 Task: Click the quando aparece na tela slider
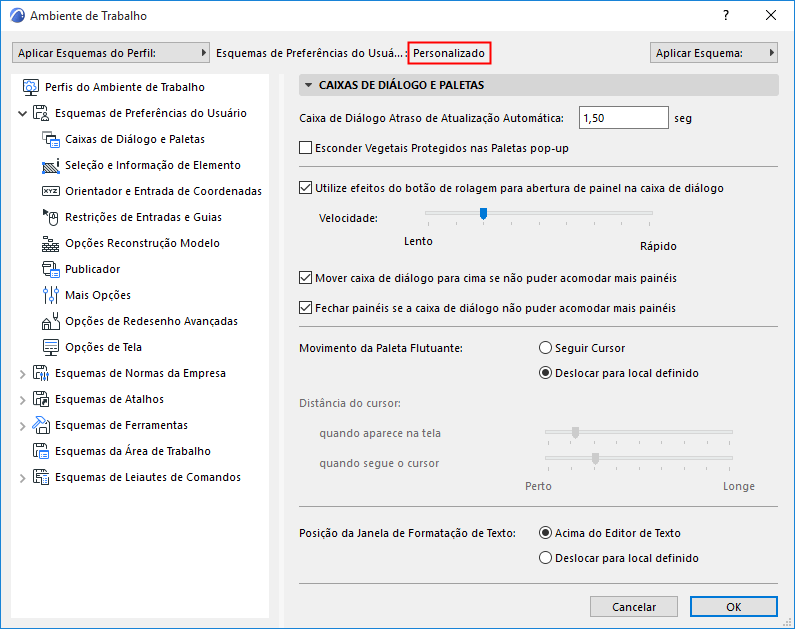point(575,432)
